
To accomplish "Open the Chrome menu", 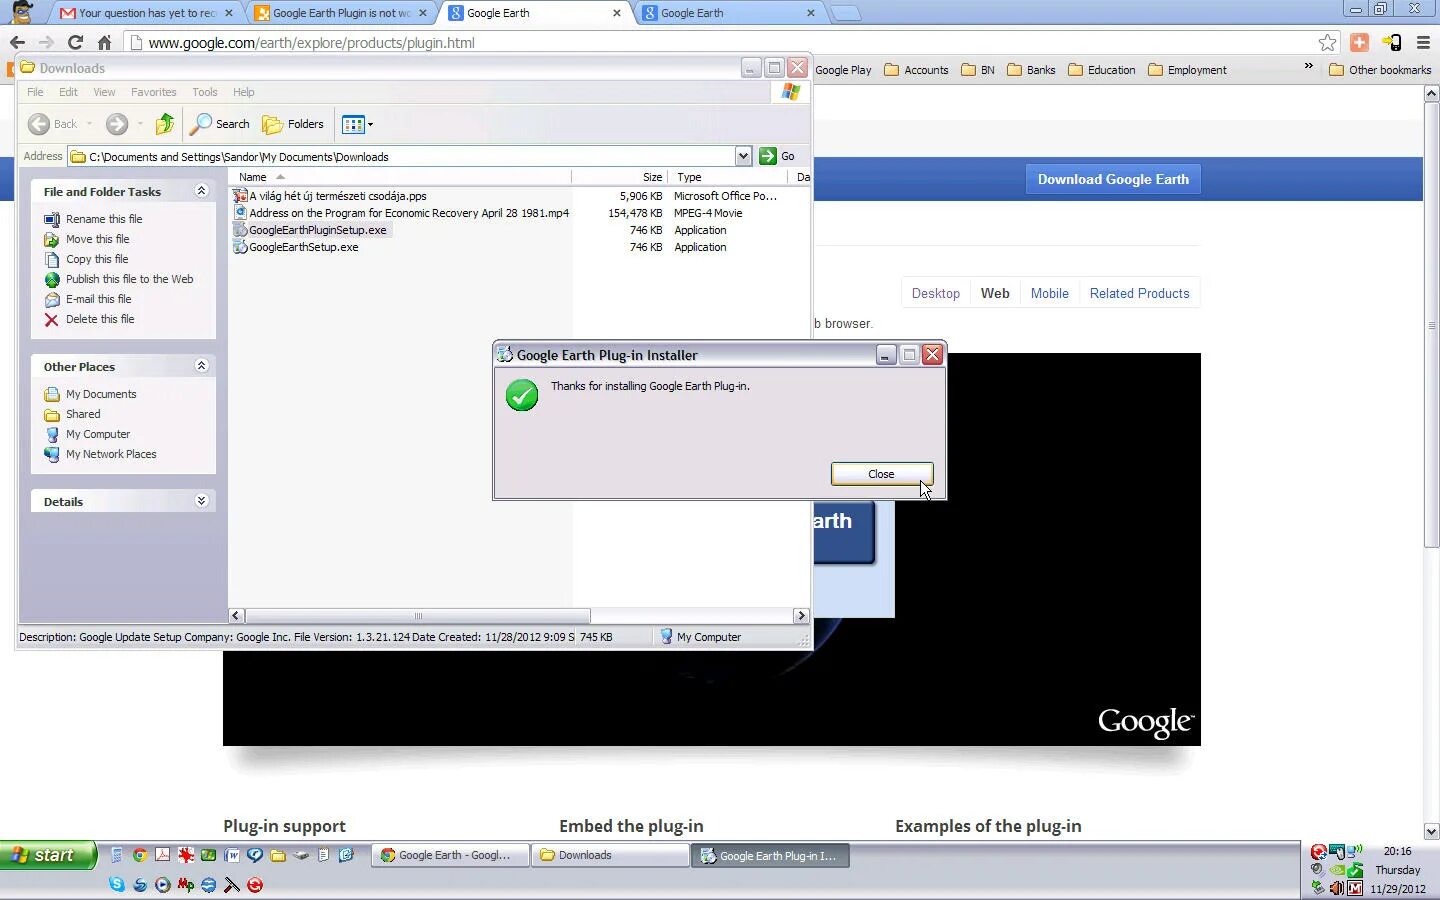I will (1423, 42).
